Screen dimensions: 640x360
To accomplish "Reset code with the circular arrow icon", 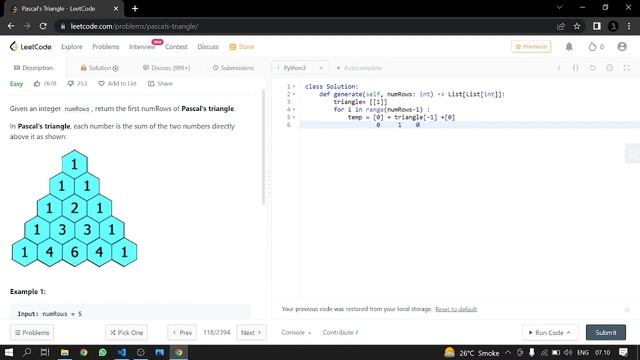I will (593, 68).
